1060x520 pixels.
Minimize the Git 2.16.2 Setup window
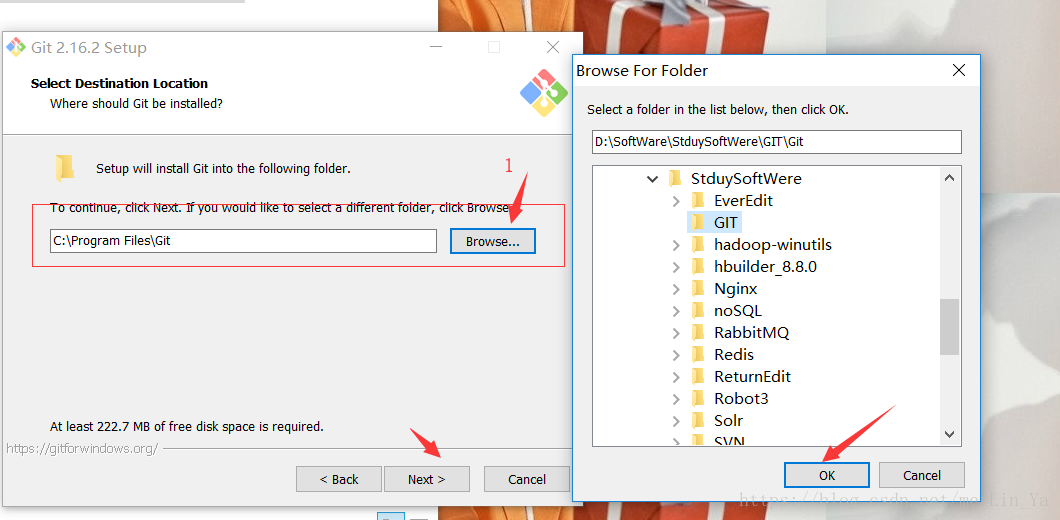pyautogui.click(x=435, y=47)
